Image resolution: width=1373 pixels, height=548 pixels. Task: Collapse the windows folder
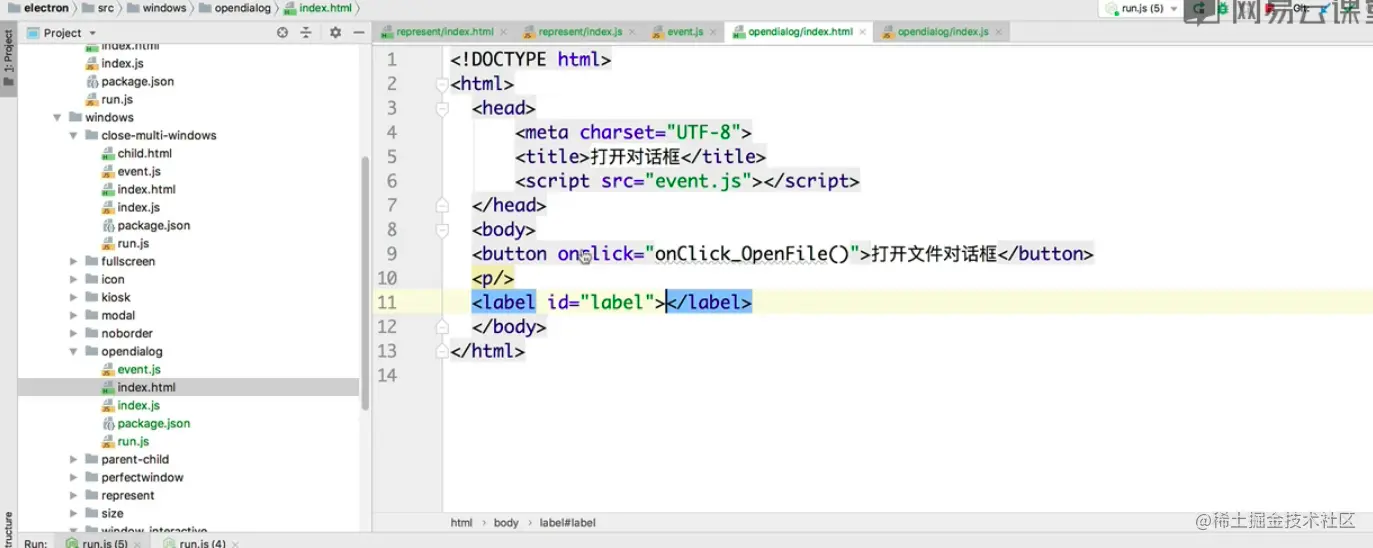[x=58, y=117]
